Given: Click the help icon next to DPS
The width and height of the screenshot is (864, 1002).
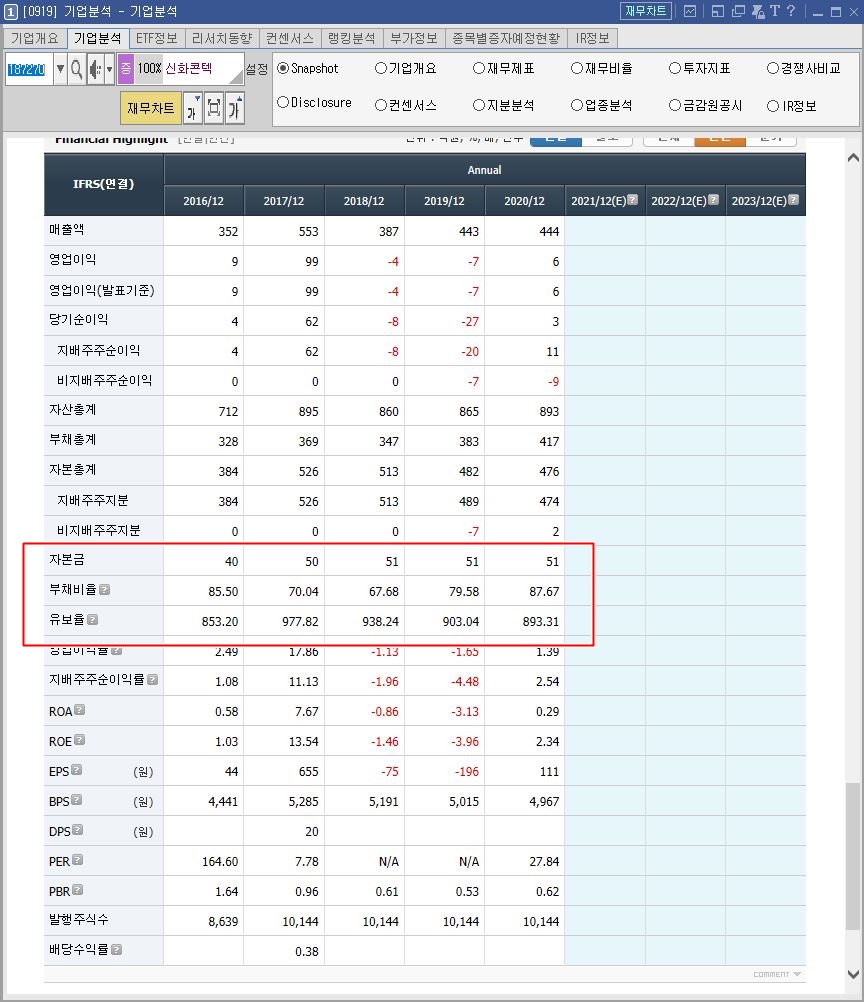Looking at the screenshot, I should click(77, 829).
